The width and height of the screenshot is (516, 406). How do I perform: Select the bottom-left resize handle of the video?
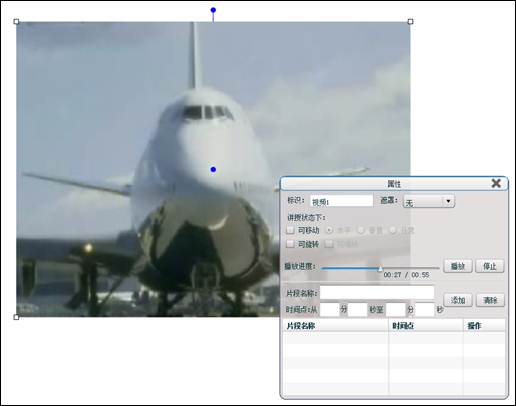16,317
